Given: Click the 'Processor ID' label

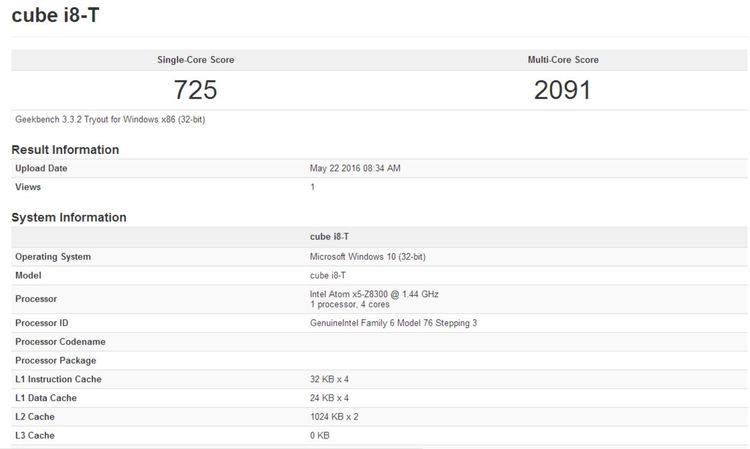Looking at the screenshot, I should (x=42, y=323).
